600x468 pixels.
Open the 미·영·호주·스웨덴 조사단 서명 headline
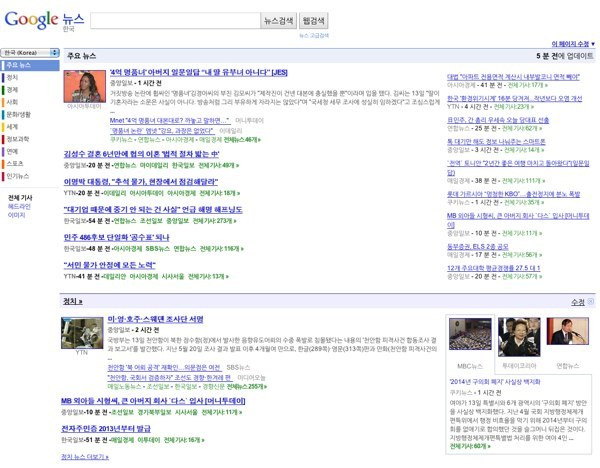155,320
